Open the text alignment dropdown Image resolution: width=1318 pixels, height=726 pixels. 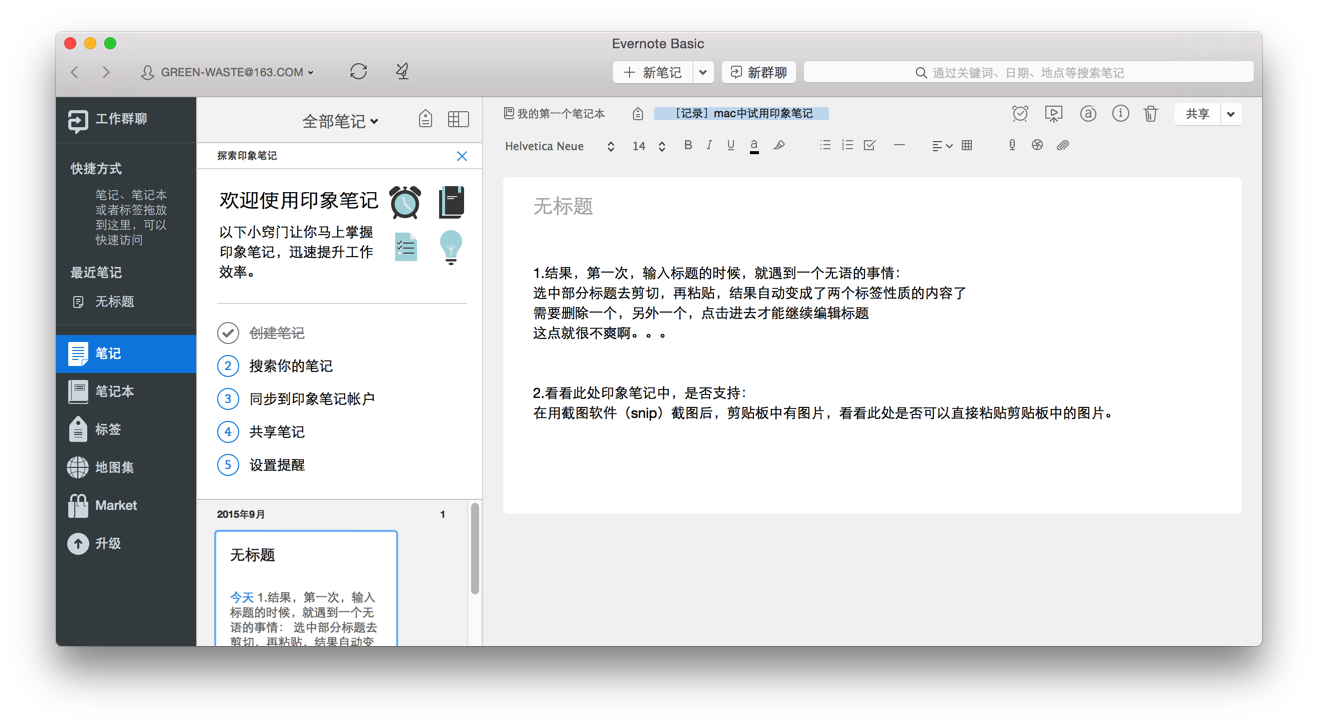pyautogui.click(x=942, y=146)
